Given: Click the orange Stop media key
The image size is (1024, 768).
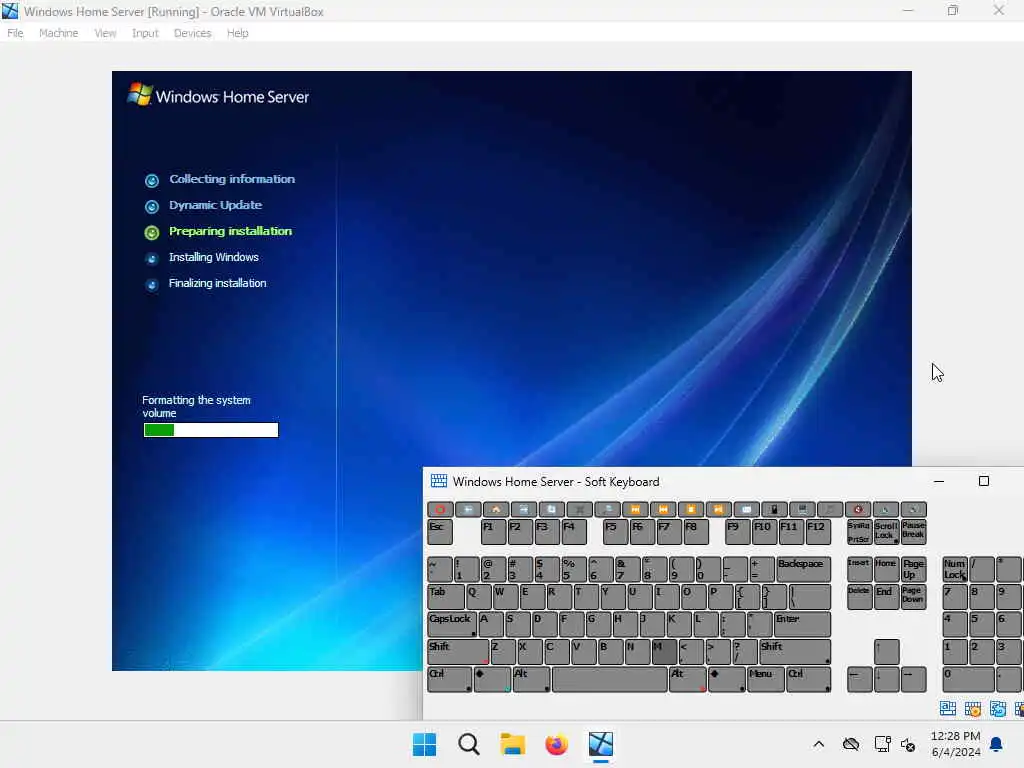Looking at the screenshot, I should pyautogui.click(x=690, y=509).
